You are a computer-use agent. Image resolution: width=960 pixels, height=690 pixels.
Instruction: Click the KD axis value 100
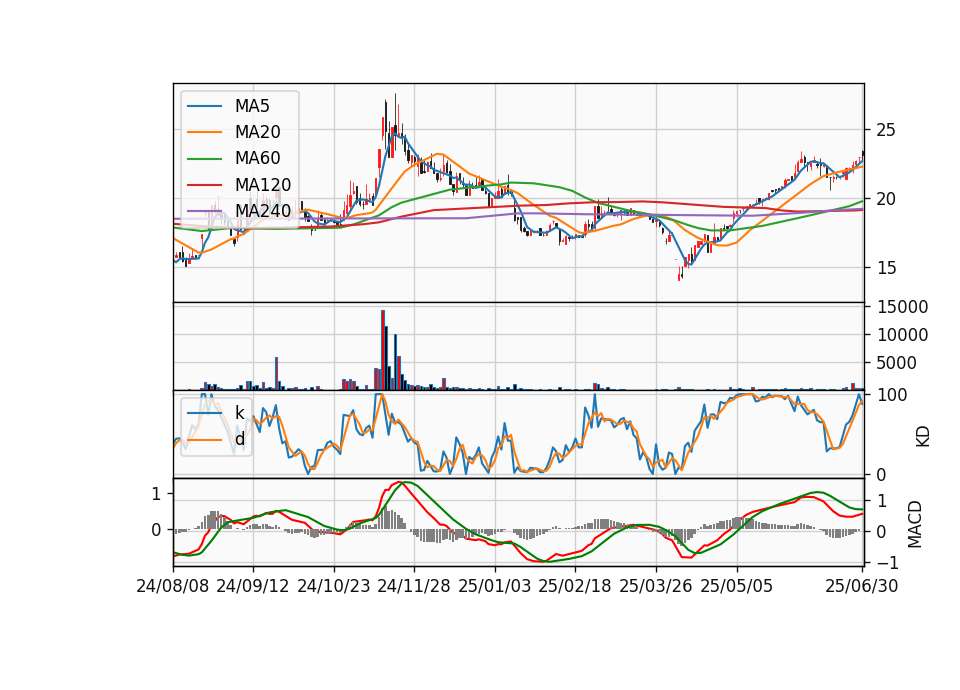(893, 395)
